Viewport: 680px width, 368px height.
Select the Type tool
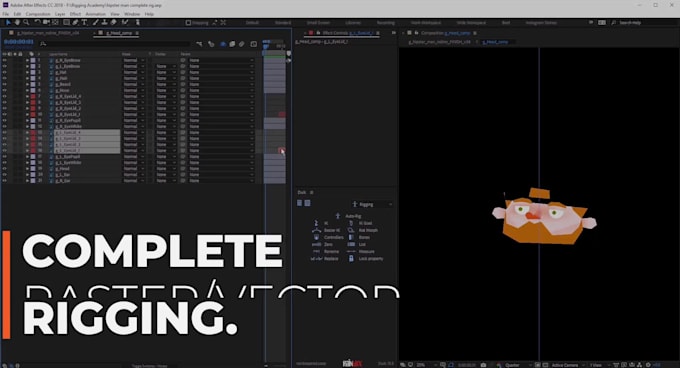pos(84,23)
